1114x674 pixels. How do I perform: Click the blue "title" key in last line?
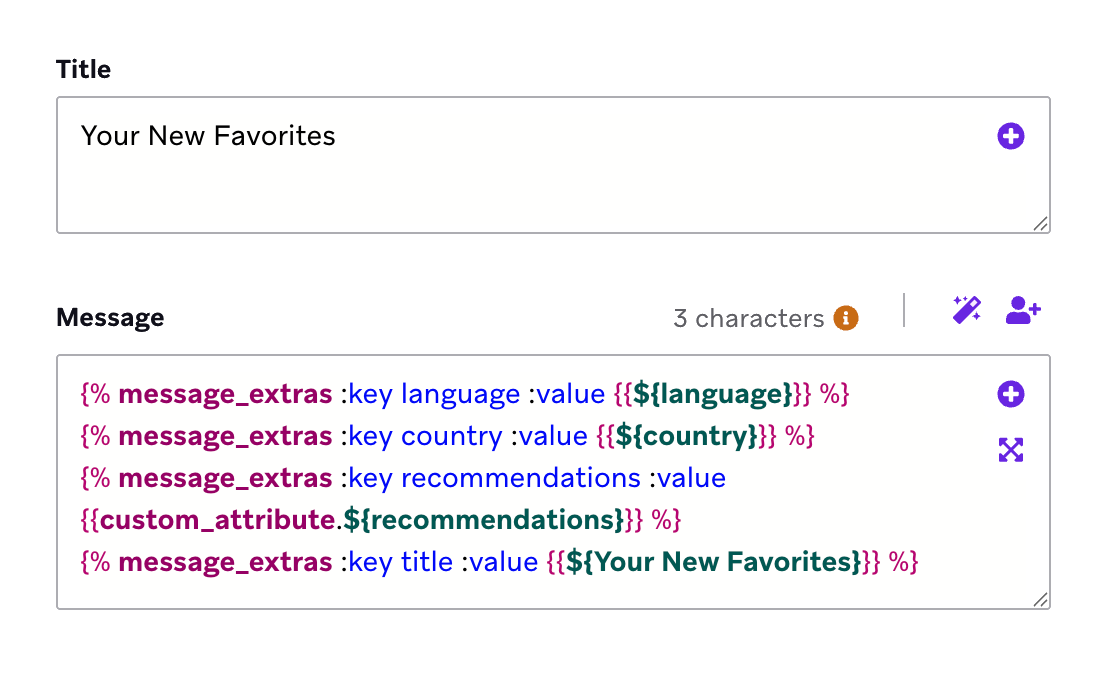click(x=427, y=562)
